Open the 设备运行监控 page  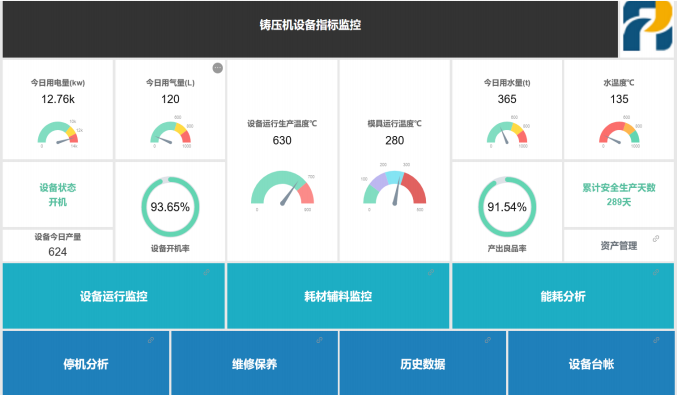coord(114,296)
